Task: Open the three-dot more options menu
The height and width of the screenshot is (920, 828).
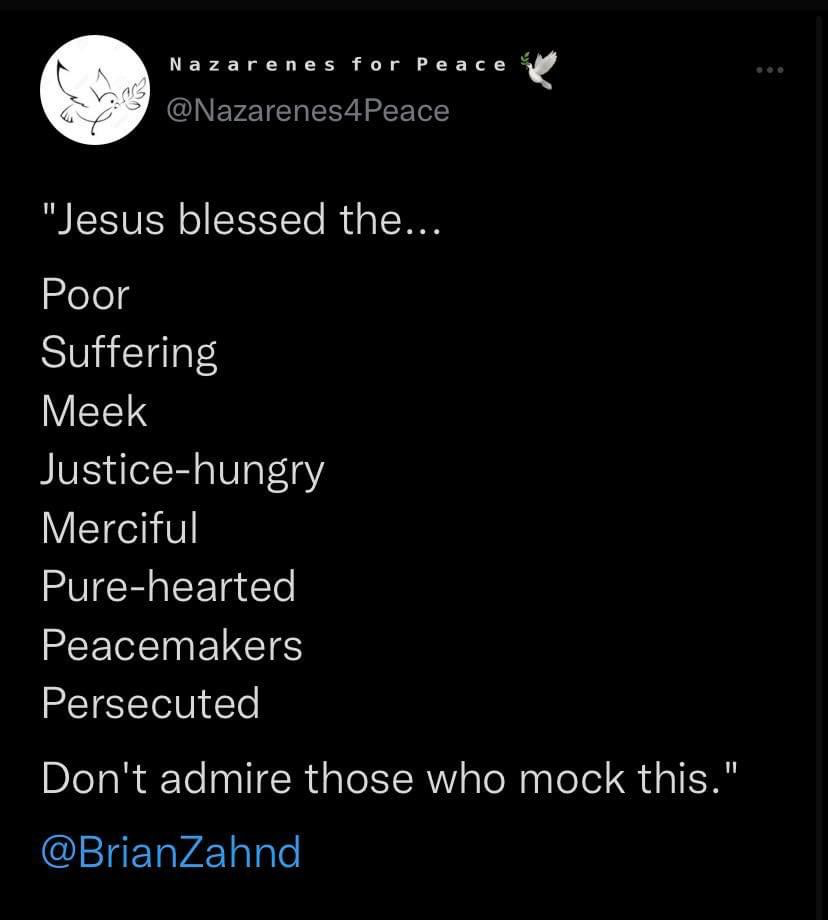Action: [769, 70]
